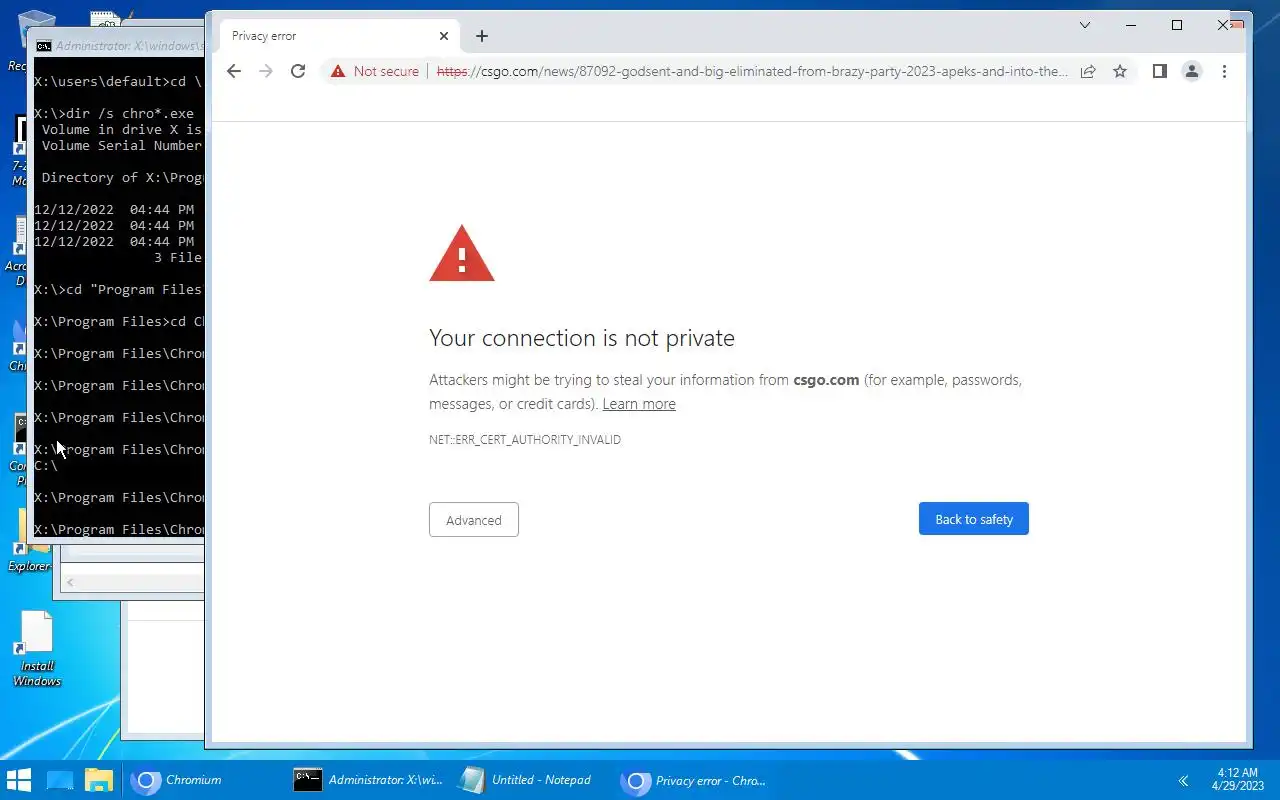Expand the system tray hidden icons chevron
The image size is (1280, 800).
point(1184,781)
